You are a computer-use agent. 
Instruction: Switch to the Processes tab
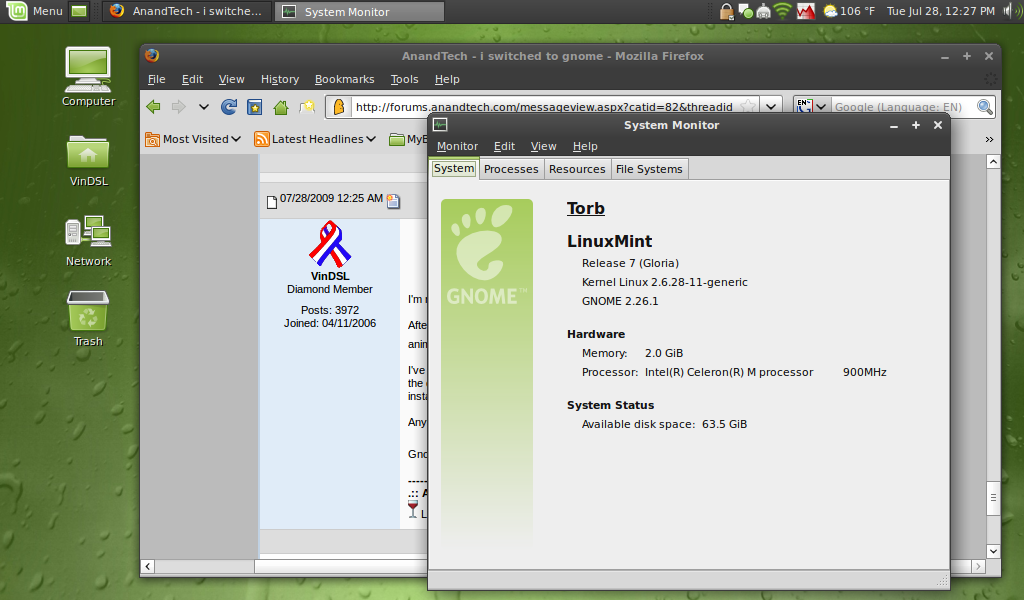click(511, 169)
